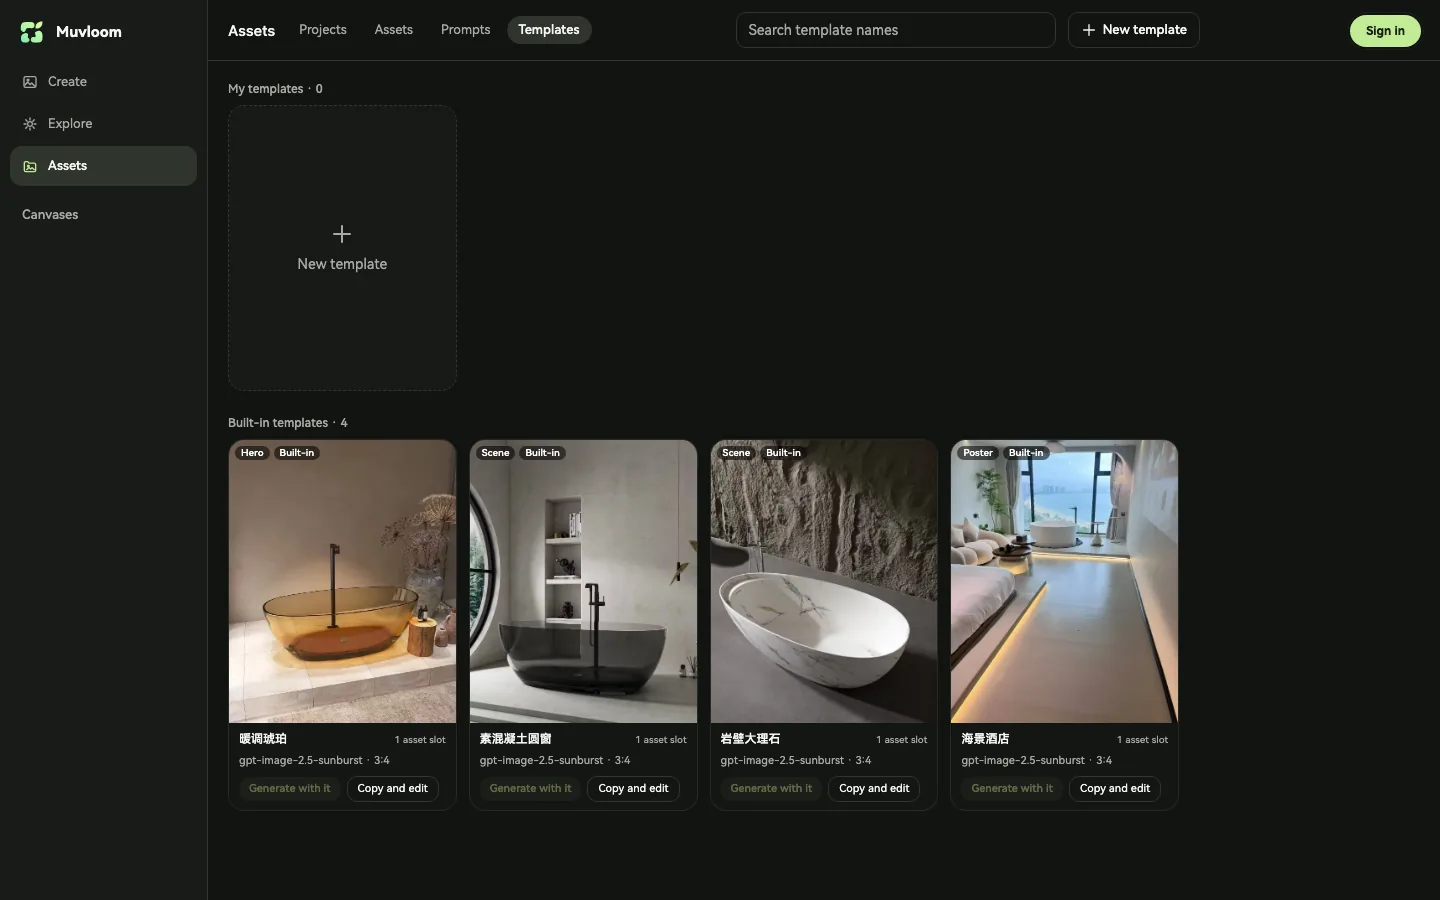Click plus icon in New template button

click(1089, 30)
